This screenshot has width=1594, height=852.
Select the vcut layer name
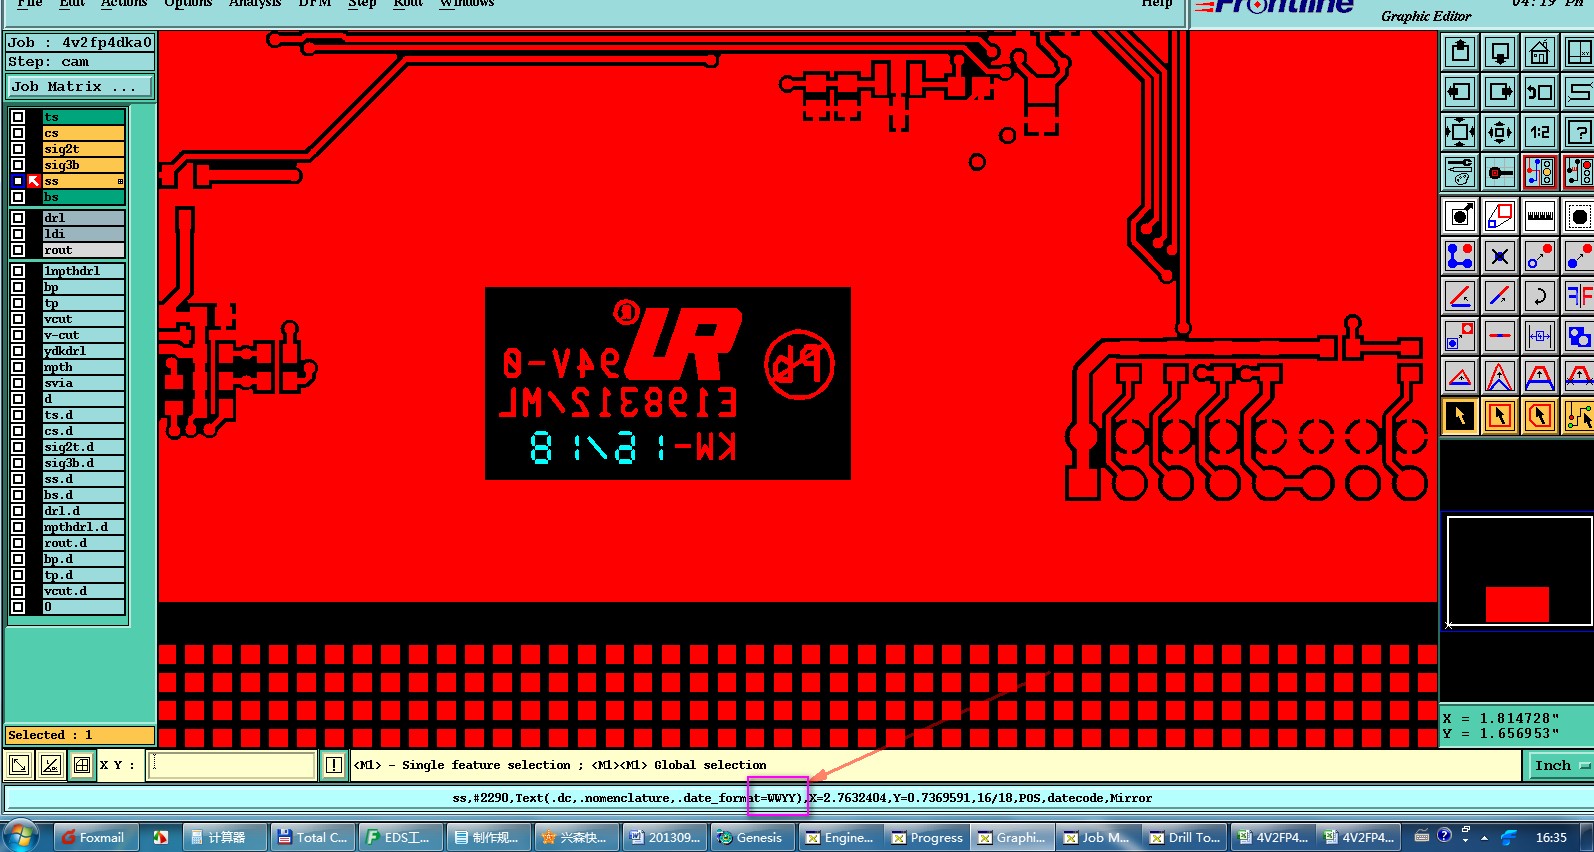(x=84, y=319)
